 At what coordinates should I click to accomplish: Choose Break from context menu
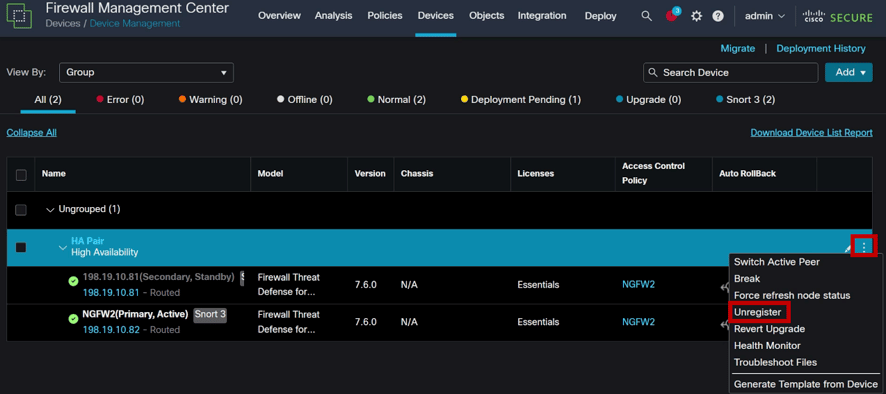point(747,279)
